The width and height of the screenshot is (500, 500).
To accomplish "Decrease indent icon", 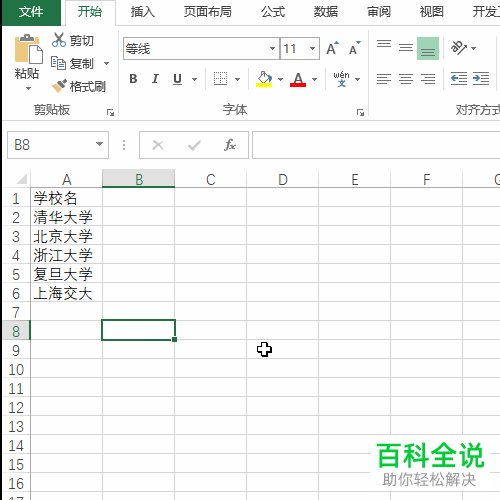I will click(x=459, y=79).
